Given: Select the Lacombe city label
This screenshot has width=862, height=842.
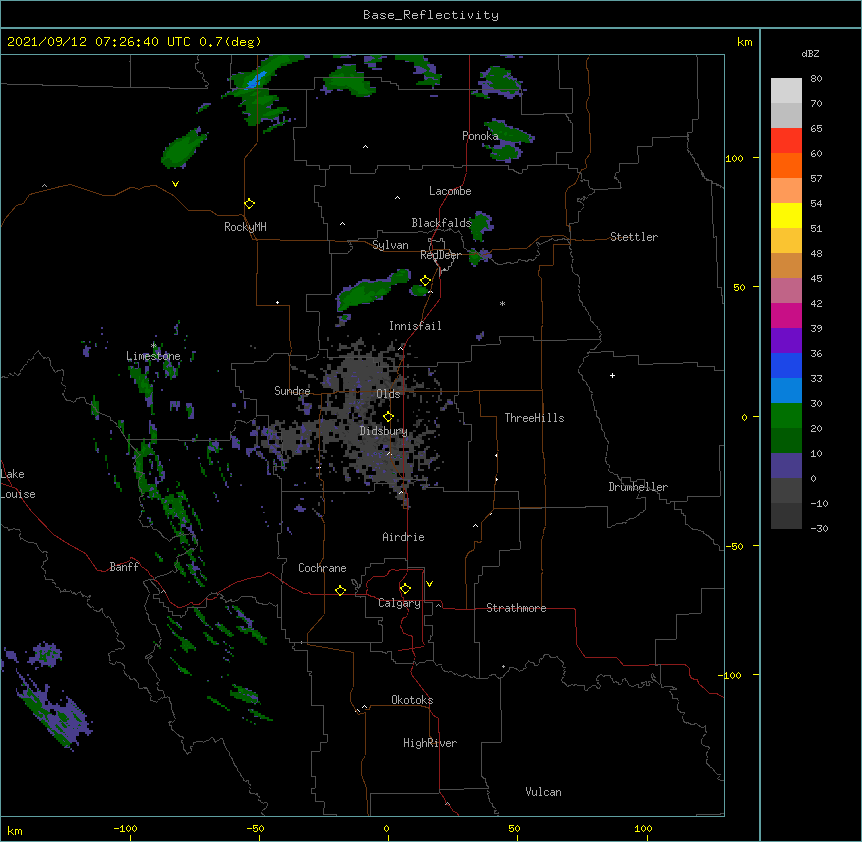Looking at the screenshot, I should tap(450, 191).
